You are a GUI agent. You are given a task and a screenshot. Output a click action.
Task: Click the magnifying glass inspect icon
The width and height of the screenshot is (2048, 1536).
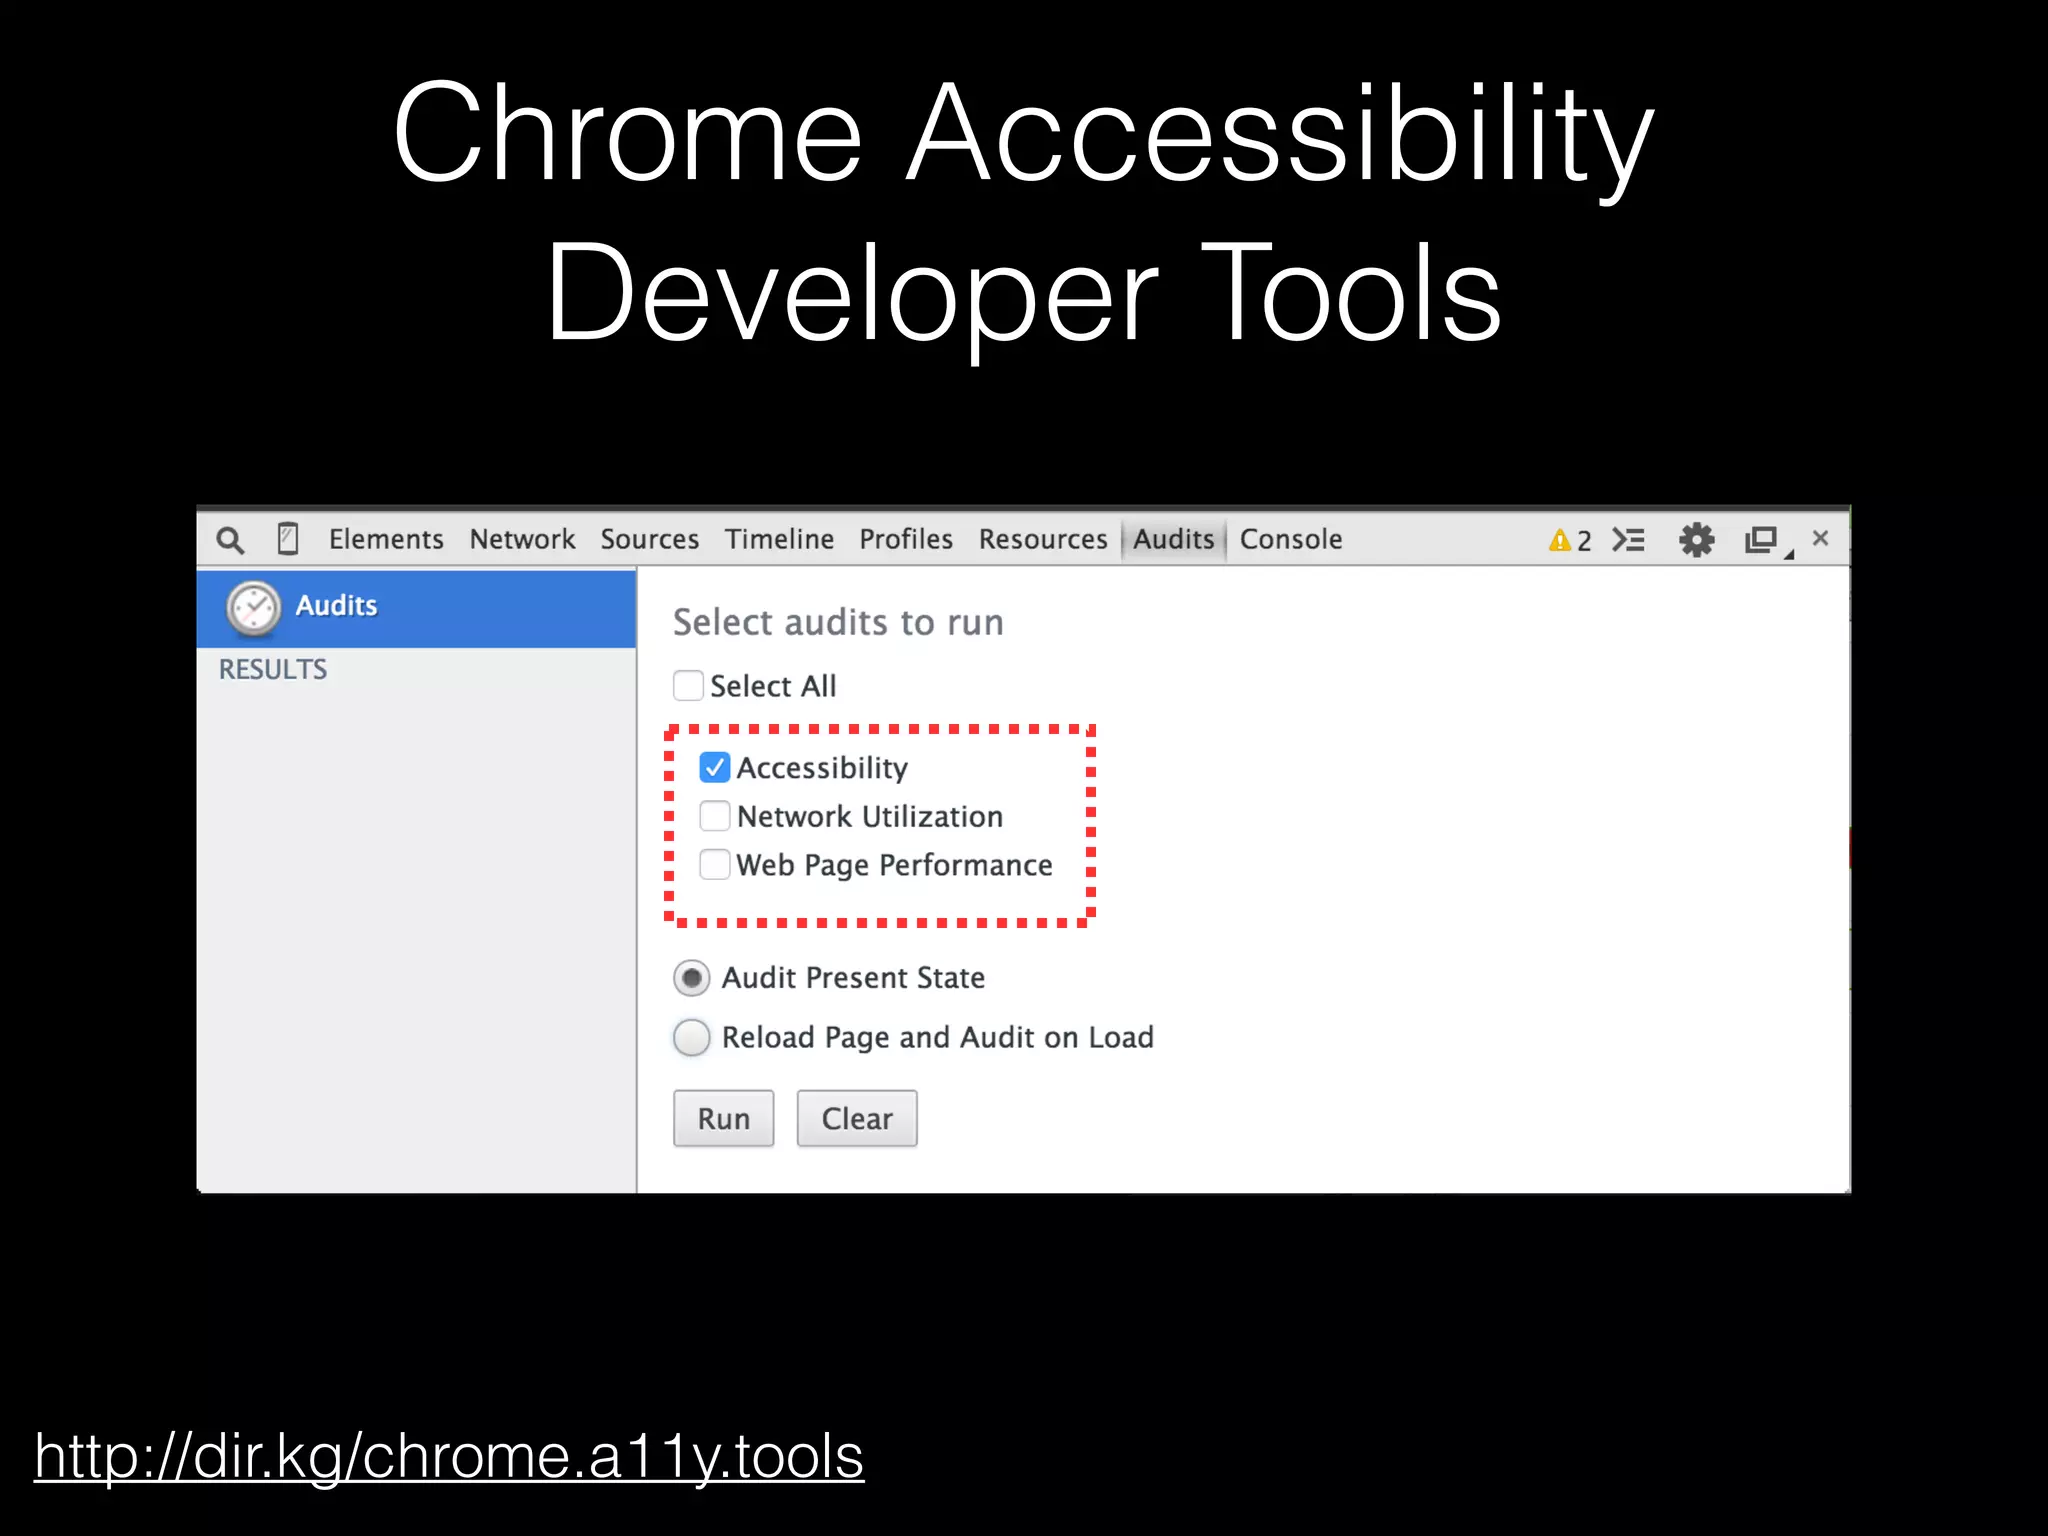pyautogui.click(x=230, y=540)
